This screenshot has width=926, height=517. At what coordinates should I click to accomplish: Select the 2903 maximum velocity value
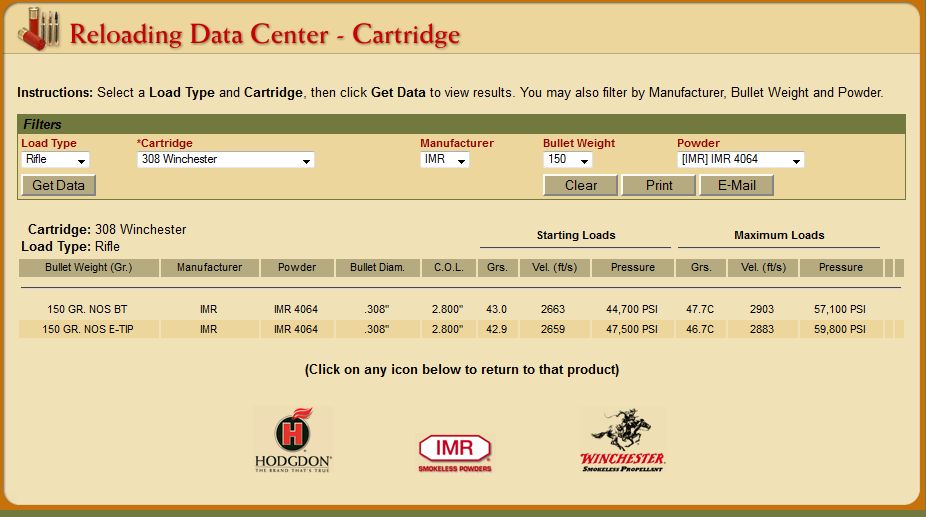[x=762, y=309]
